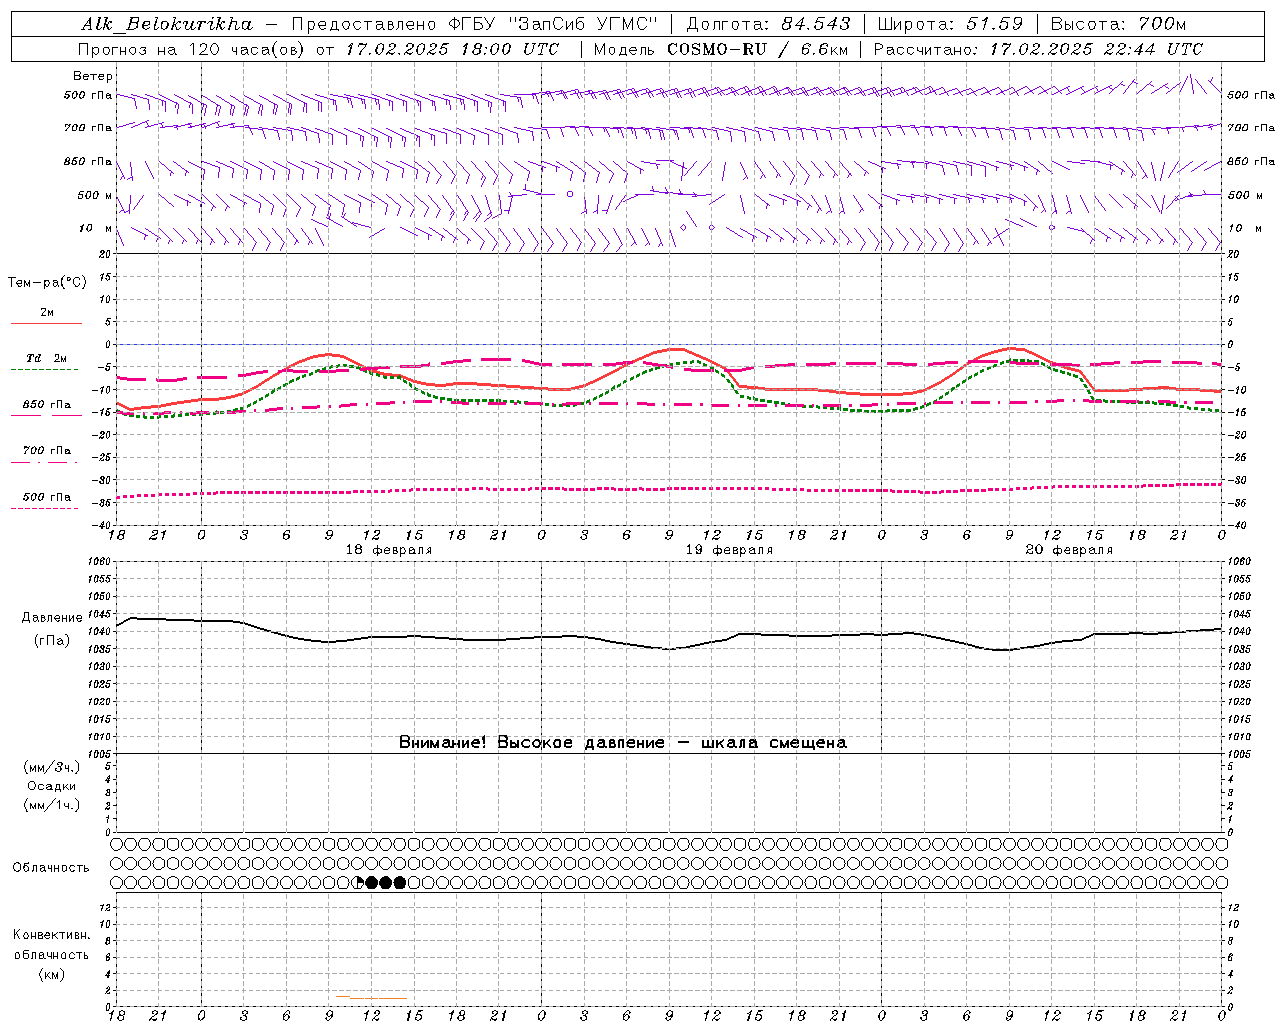
Task: Click the (гПа) unit under Давление
Action: [52, 641]
